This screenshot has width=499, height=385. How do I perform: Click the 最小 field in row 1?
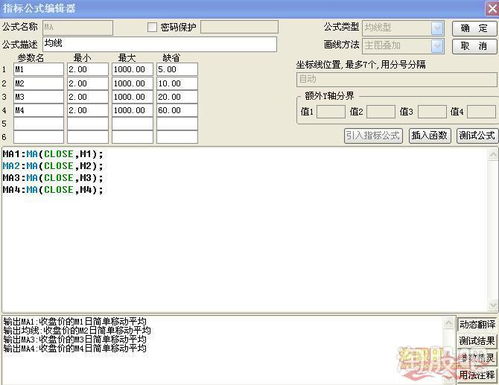click(88, 70)
